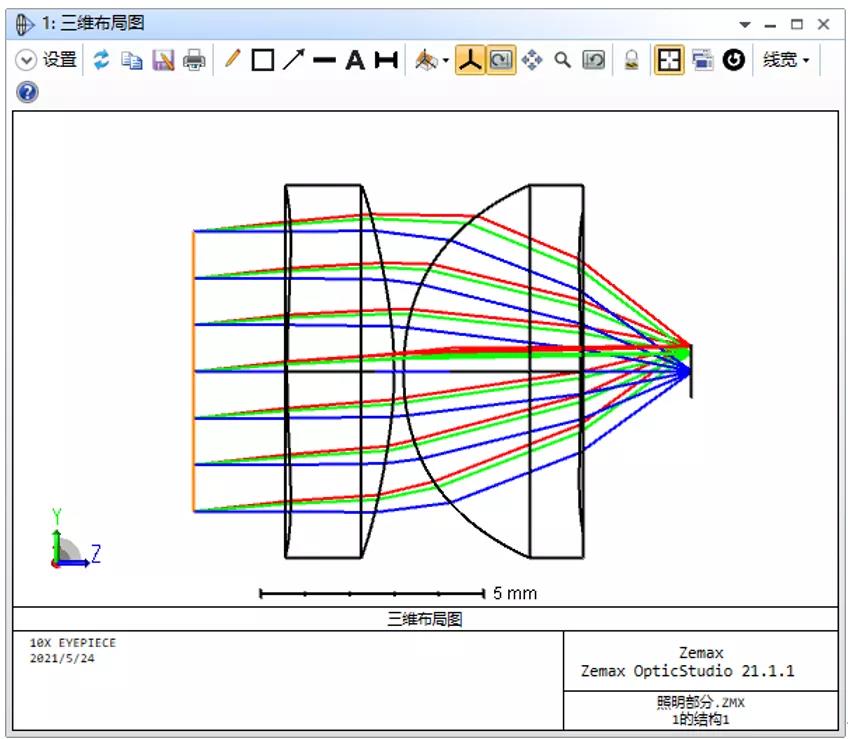Open the clone window icon

click(x=702, y=60)
